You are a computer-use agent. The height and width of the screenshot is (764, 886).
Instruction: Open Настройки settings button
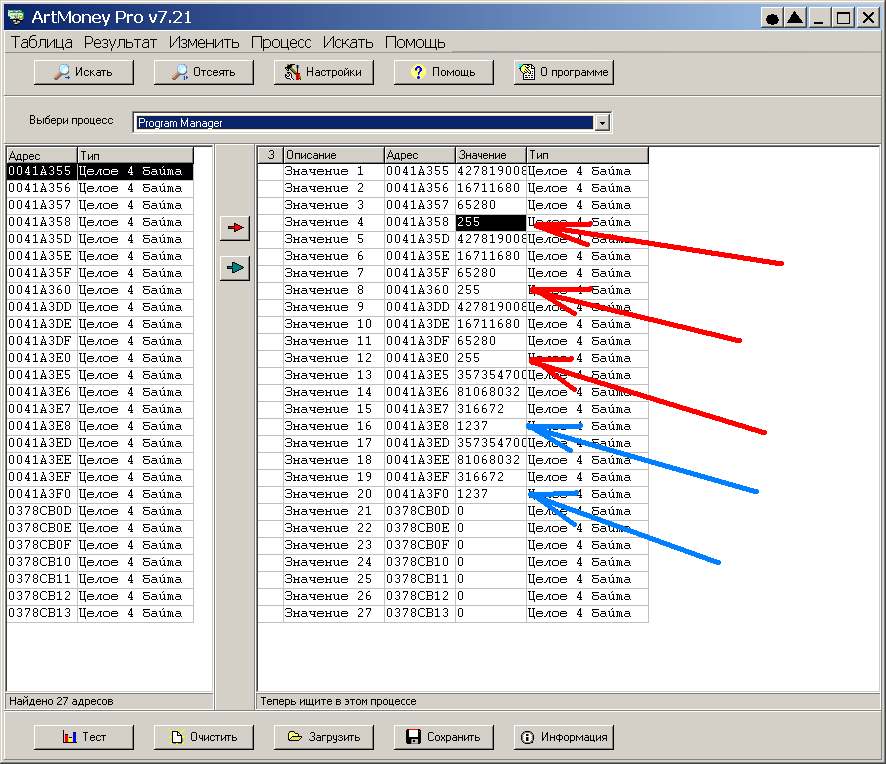tap(323, 72)
